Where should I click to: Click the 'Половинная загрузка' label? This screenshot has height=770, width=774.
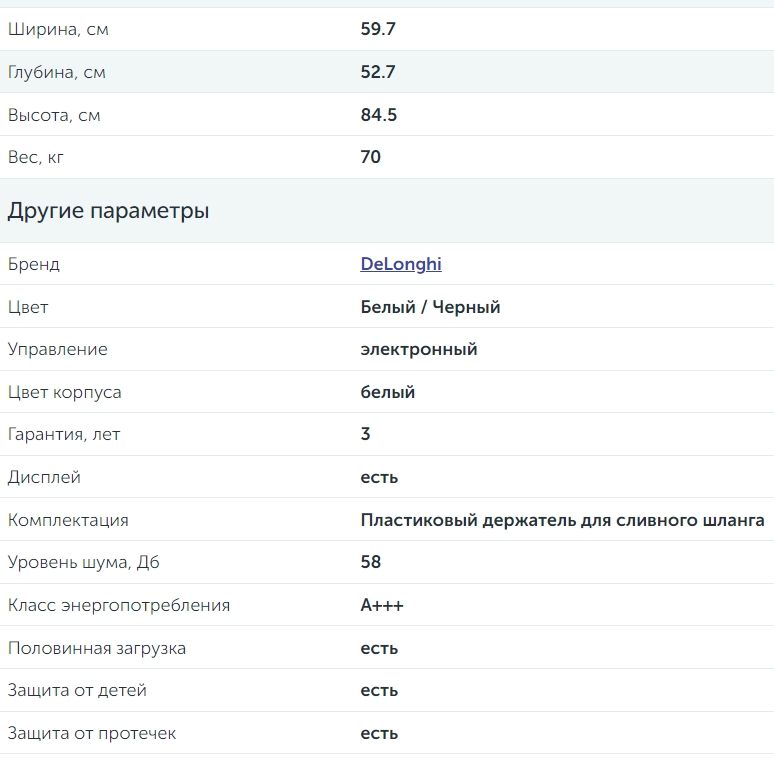click(97, 648)
